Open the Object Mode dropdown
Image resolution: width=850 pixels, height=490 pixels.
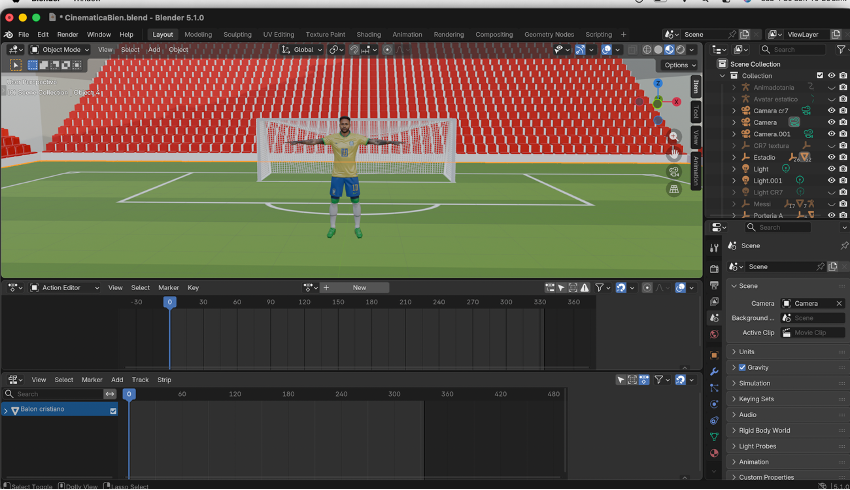click(61, 49)
